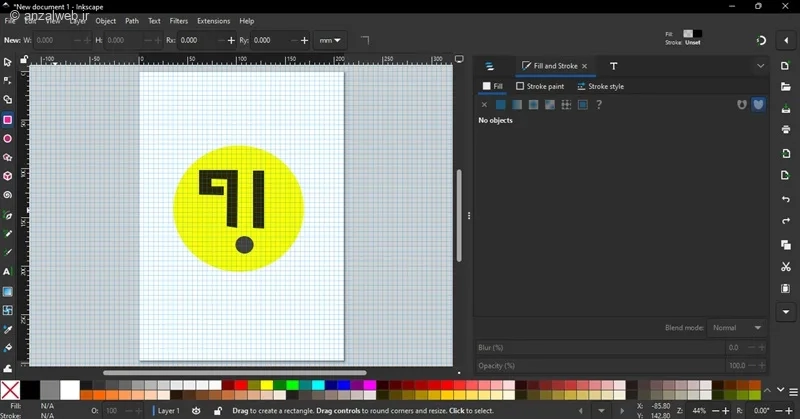Select the Calligraphy tool
The height and width of the screenshot is (419, 800).
tap(8, 253)
